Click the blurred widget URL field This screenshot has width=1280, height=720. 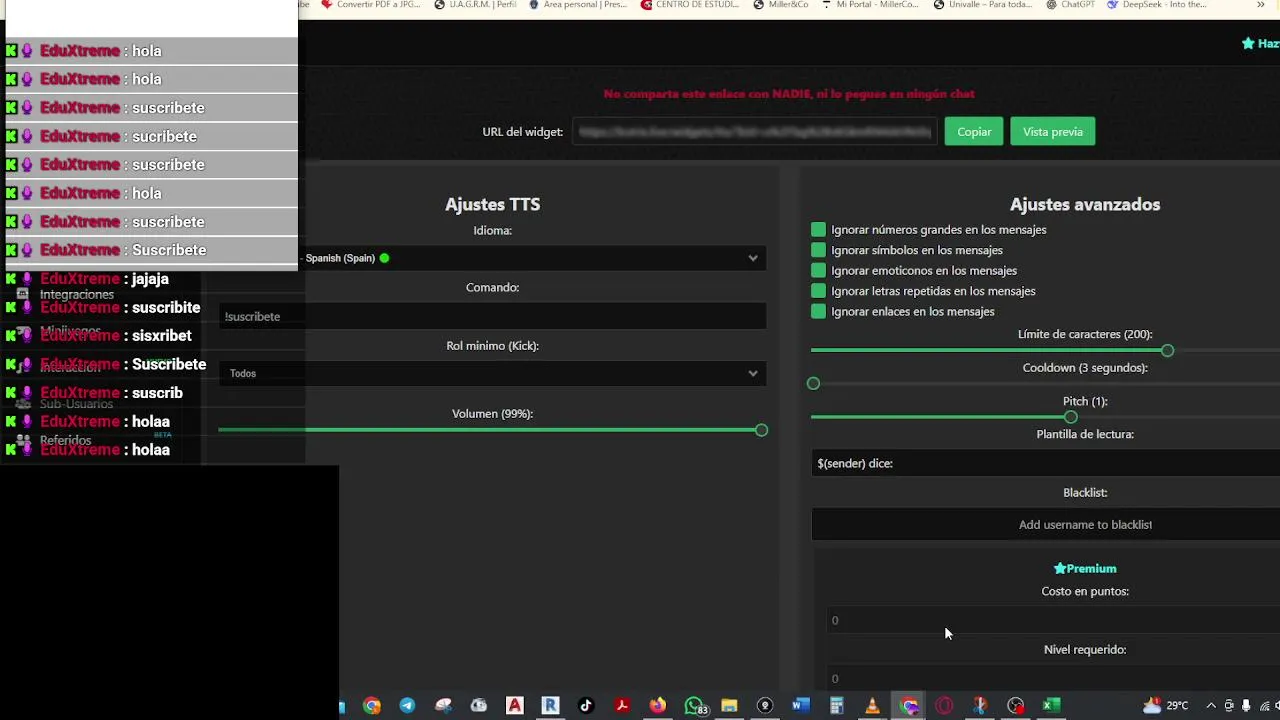coord(755,131)
